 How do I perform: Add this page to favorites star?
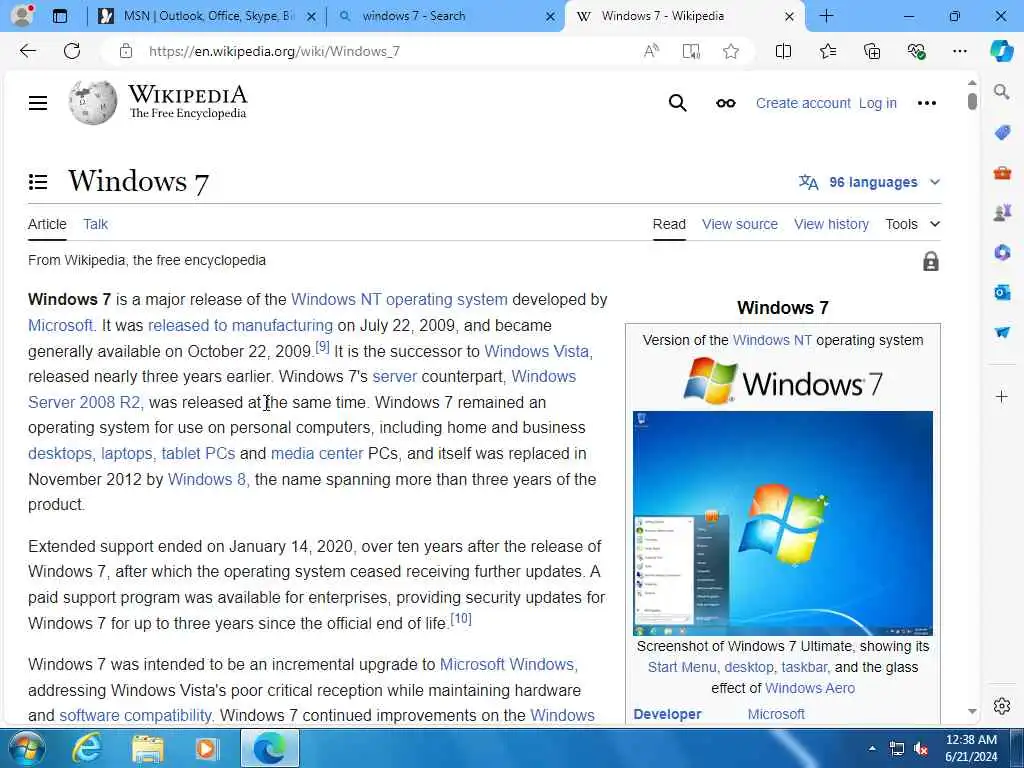pyautogui.click(x=731, y=51)
